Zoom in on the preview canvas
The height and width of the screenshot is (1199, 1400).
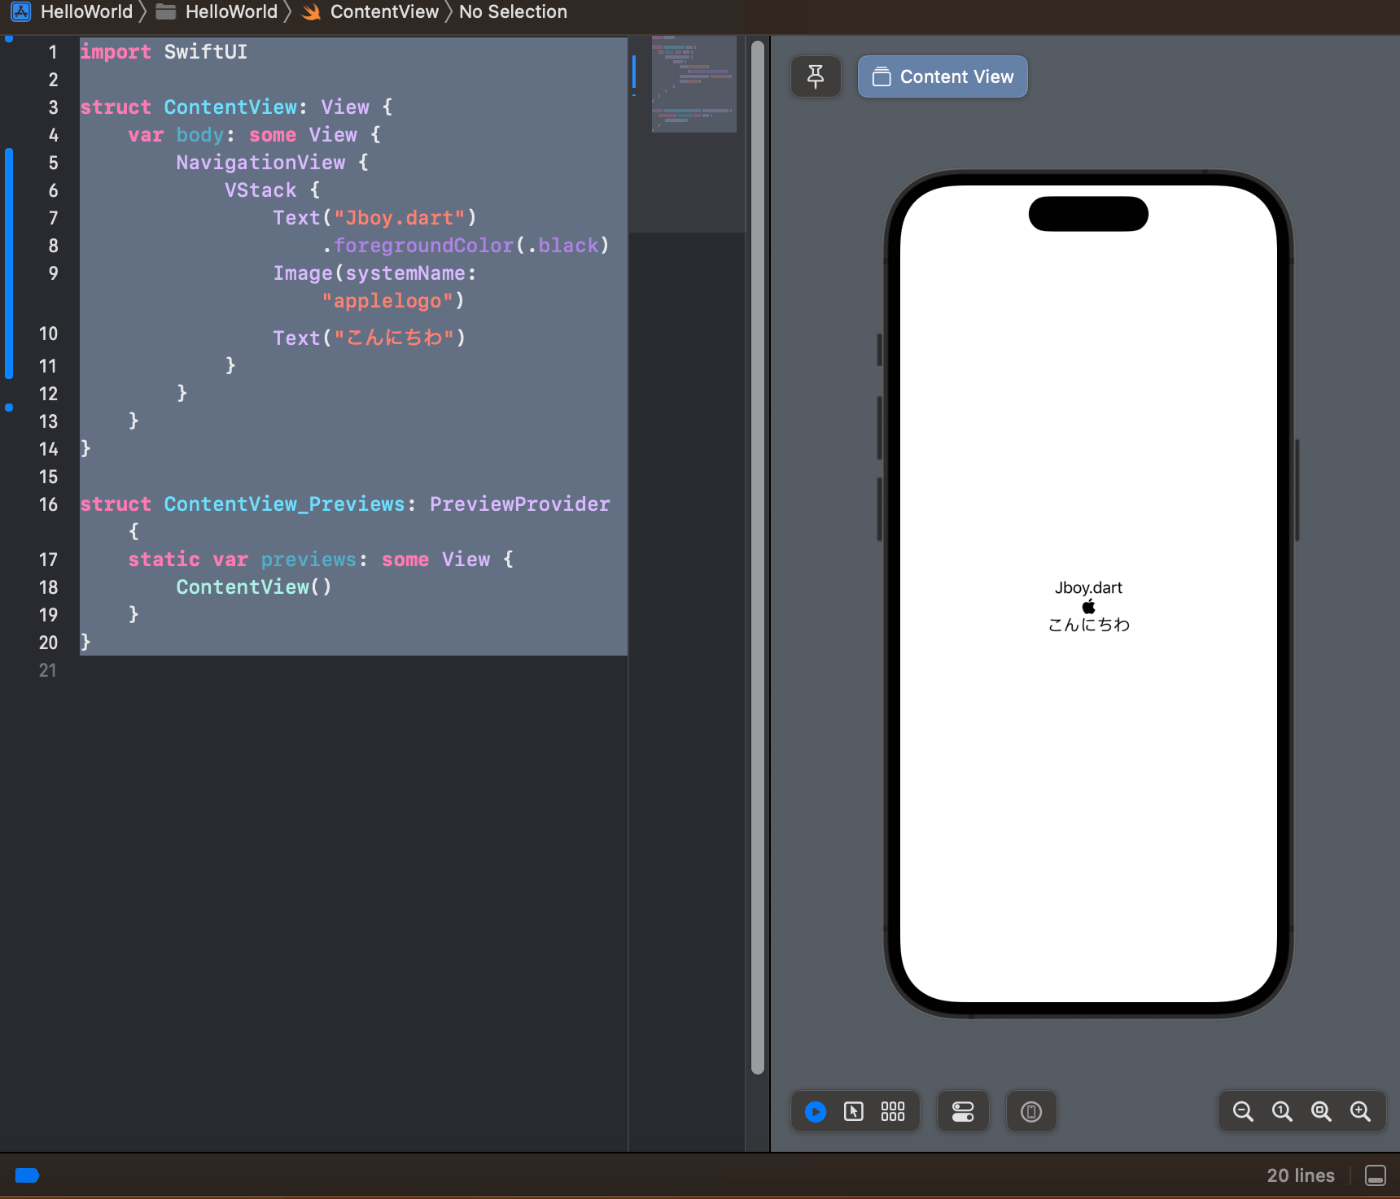(x=1360, y=1111)
